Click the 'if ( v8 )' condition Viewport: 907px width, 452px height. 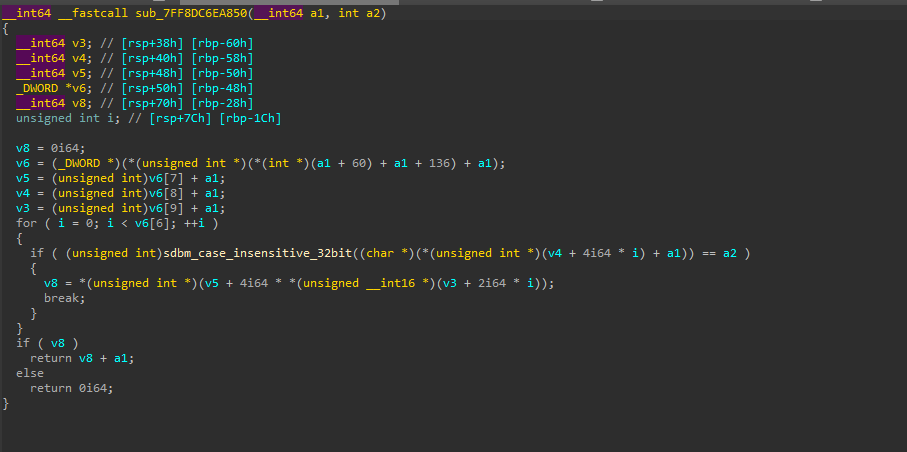point(40,343)
